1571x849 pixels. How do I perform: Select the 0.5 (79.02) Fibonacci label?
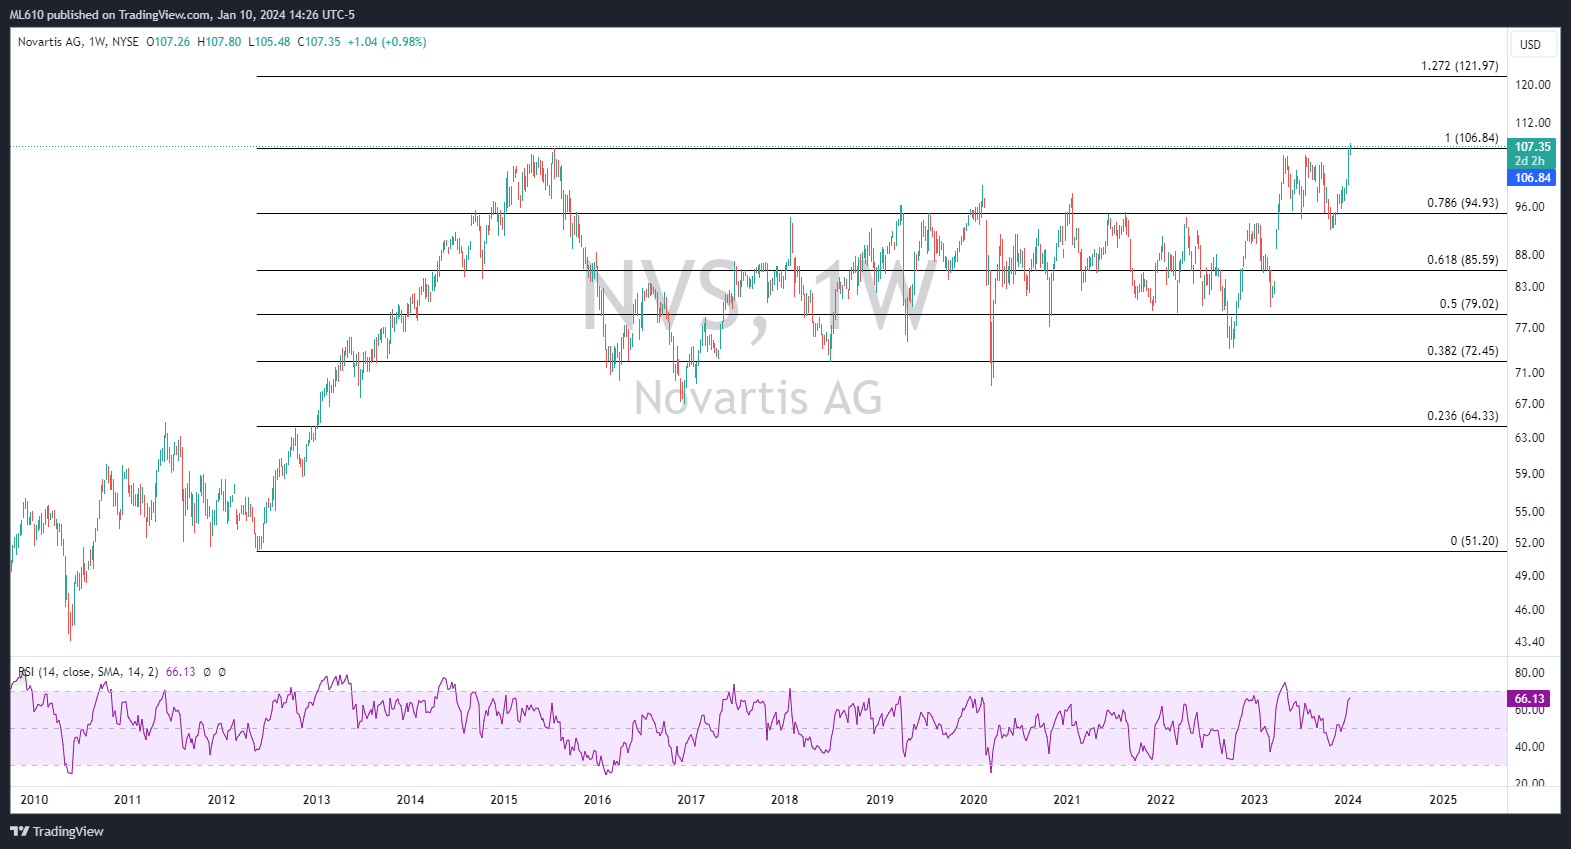click(x=1469, y=304)
